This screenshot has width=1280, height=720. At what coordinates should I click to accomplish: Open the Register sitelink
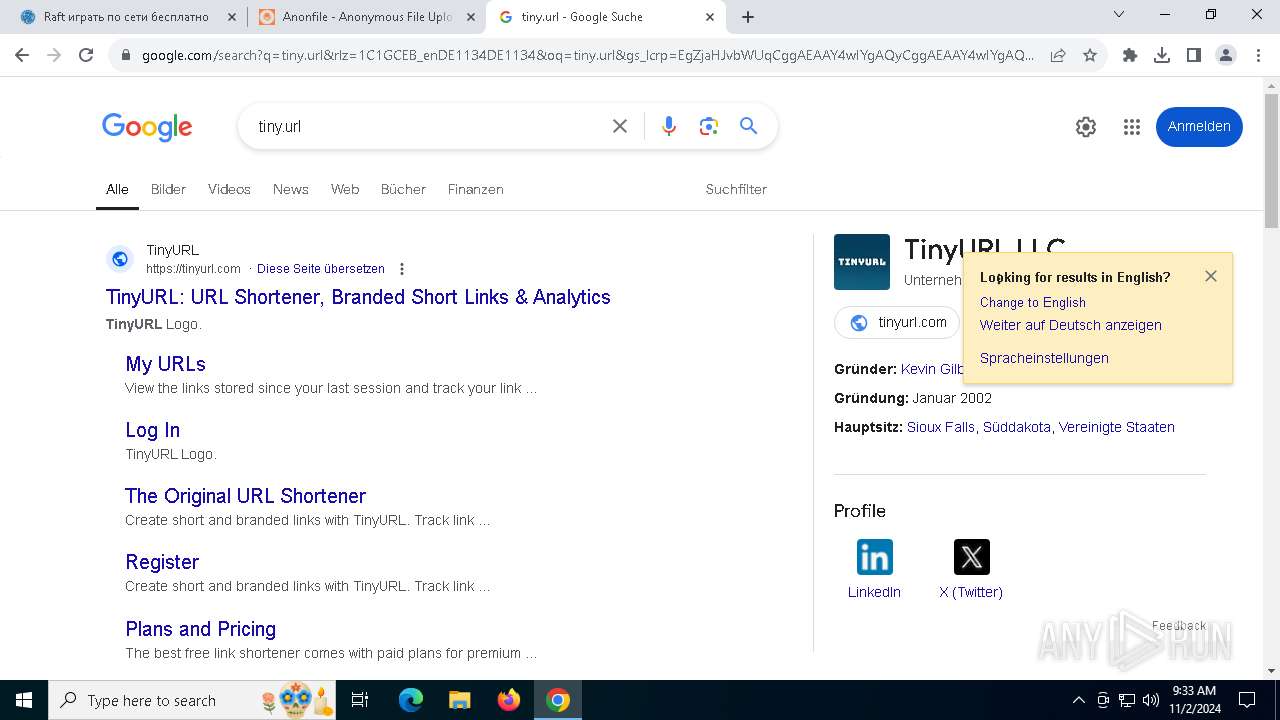(x=162, y=562)
